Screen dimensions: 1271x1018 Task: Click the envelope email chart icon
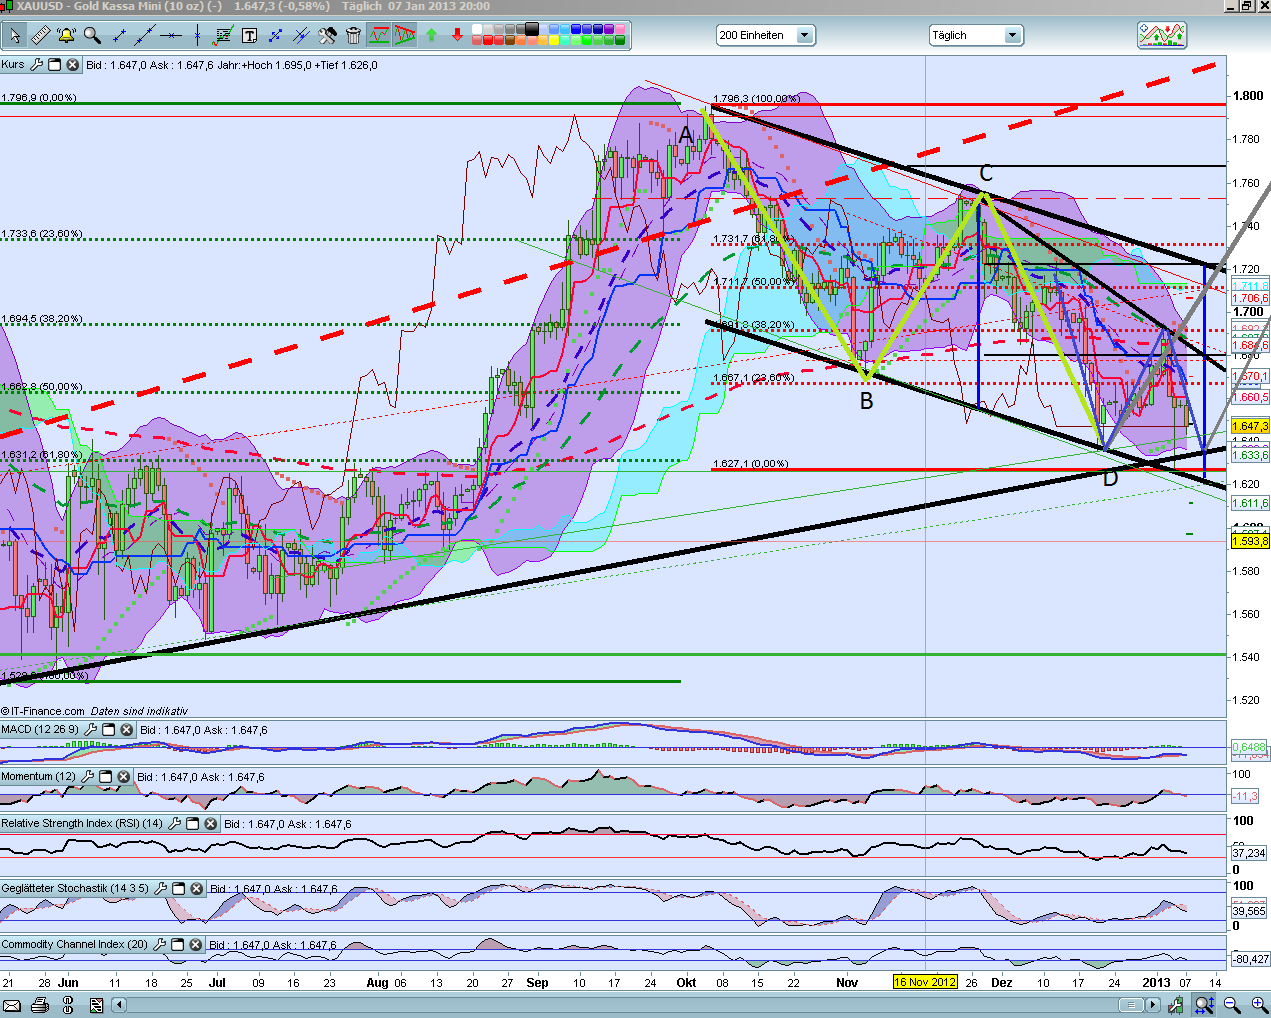coord(12,1006)
